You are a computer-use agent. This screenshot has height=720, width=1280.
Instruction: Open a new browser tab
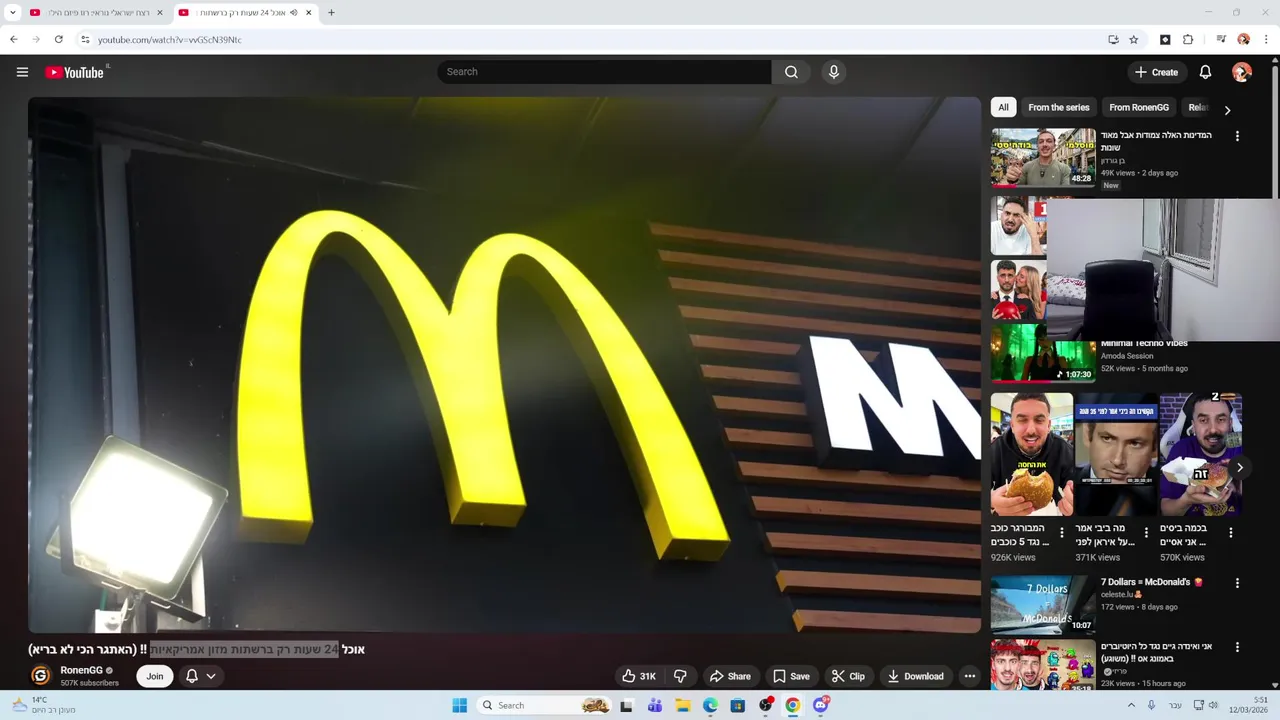pyautogui.click(x=331, y=13)
